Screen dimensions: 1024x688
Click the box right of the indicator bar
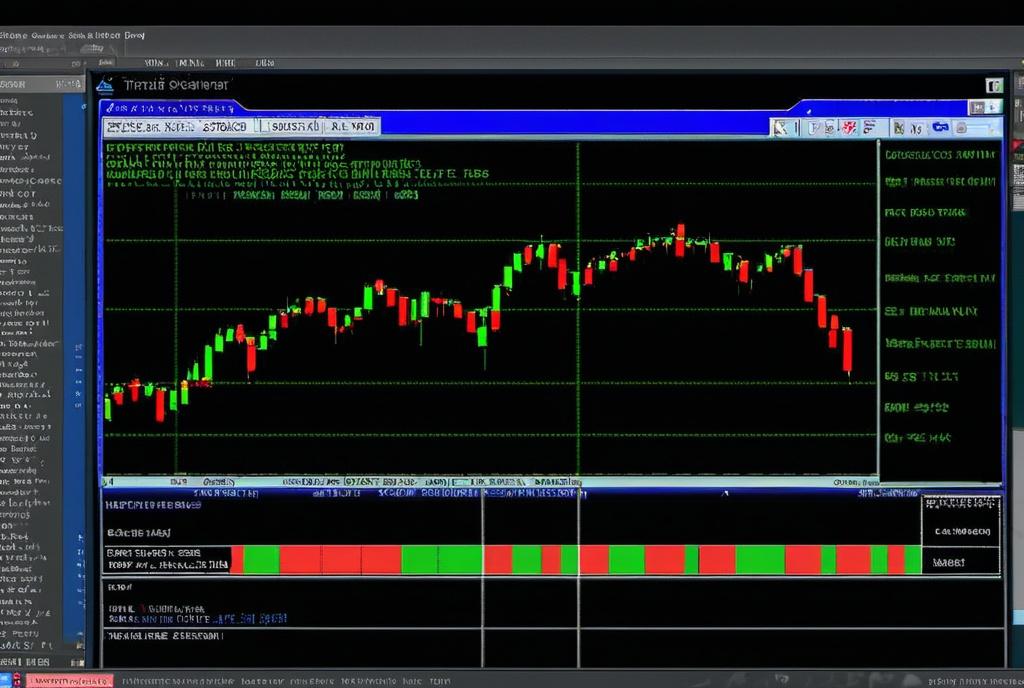pos(960,561)
